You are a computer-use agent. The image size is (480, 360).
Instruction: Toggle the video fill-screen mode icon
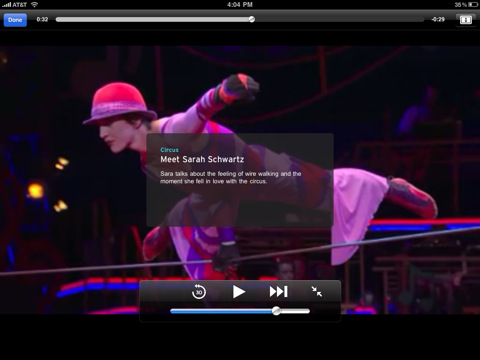click(466, 20)
